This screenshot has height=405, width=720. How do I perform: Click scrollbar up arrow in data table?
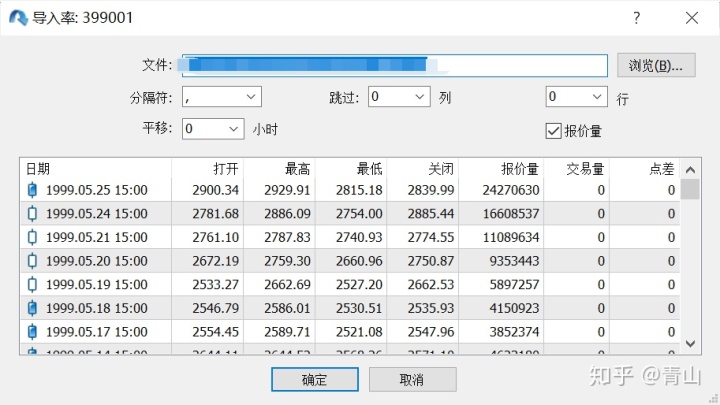tap(690, 169)
